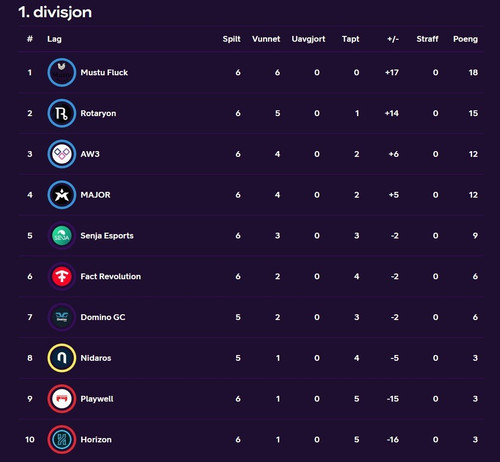Screen dimensions: 500x462
Task: Open the Nidaros team name link
Action: (x=96, y=358)
